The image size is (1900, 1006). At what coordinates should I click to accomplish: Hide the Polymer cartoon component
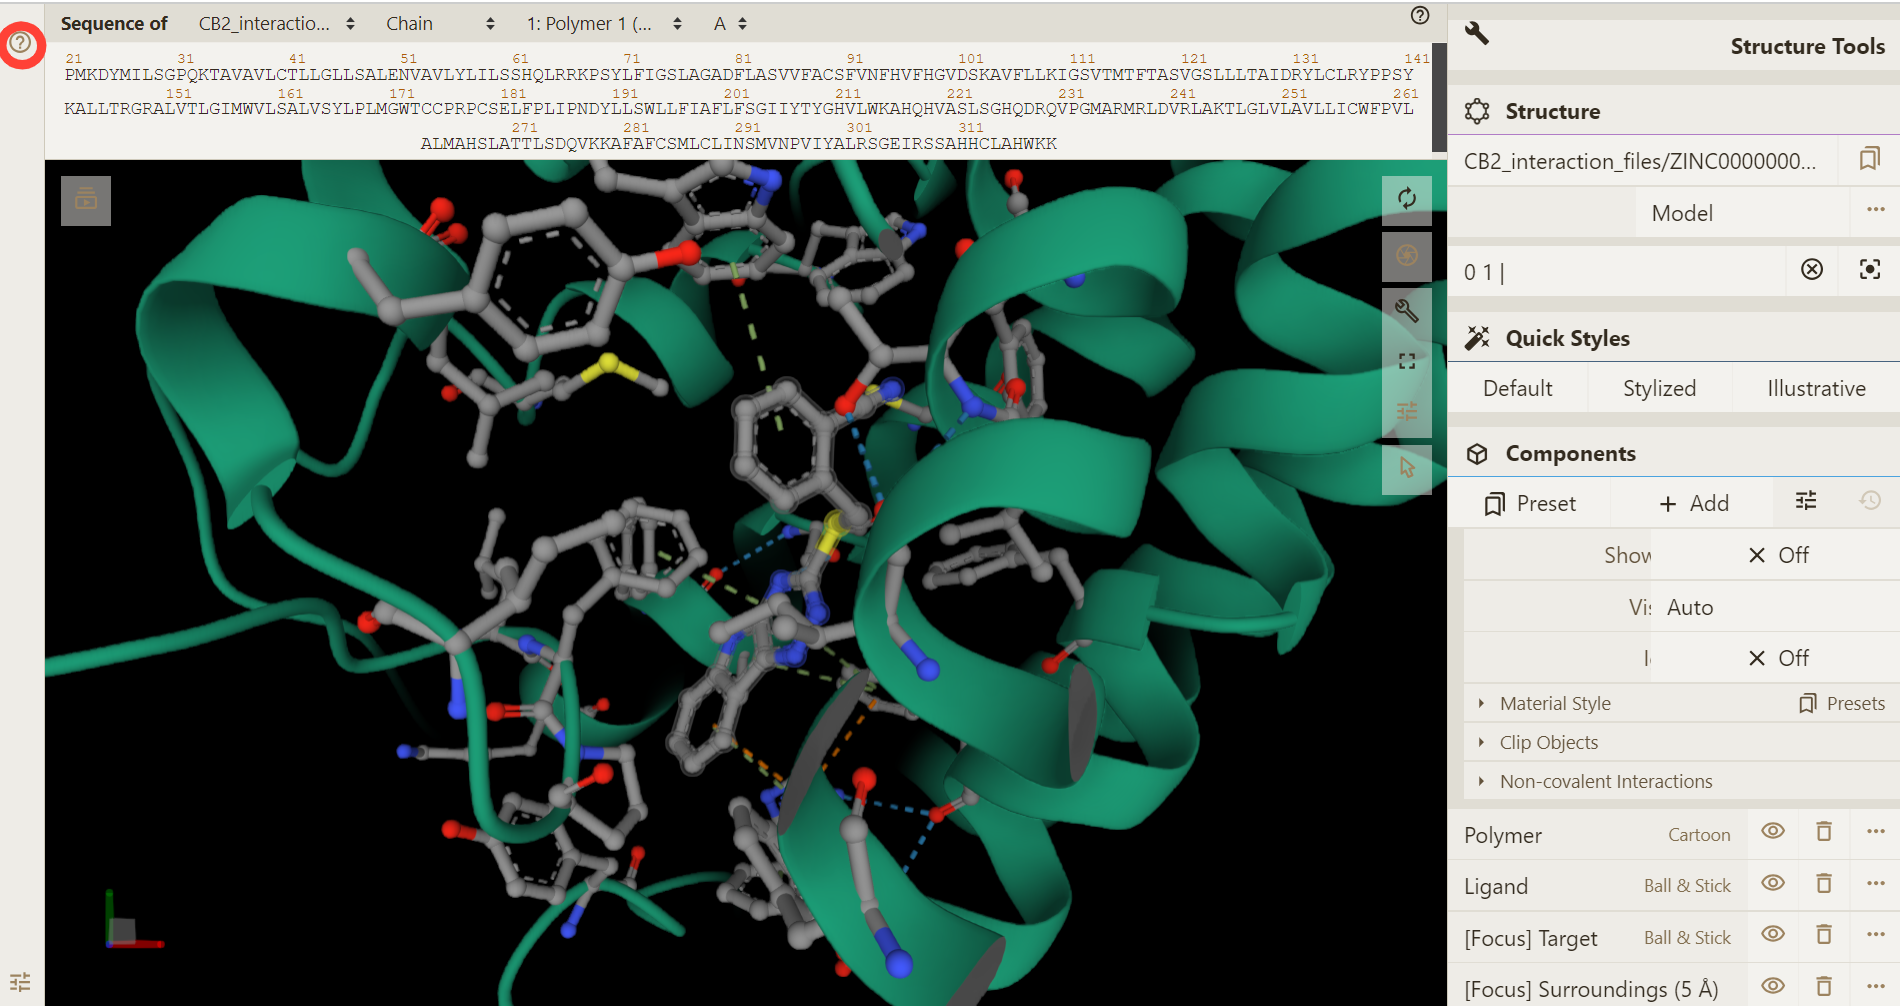(1772, 832)
